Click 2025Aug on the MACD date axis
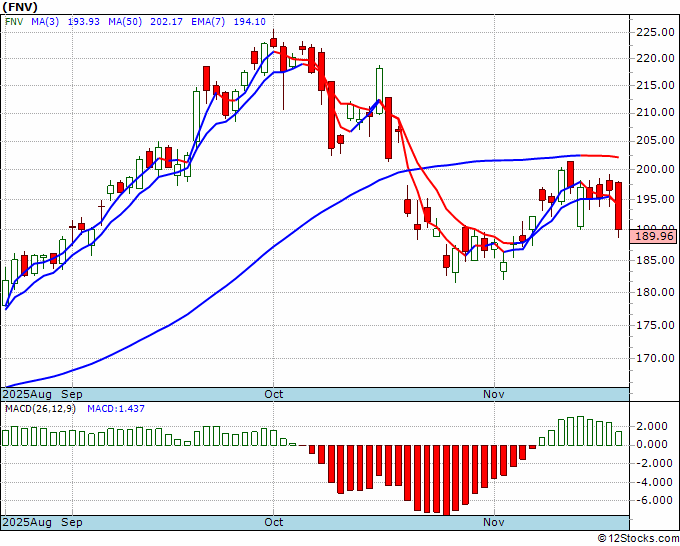Image resolution: width=680 pixels, height=546 pixels. pyautogui.click(x=27, y=522)
